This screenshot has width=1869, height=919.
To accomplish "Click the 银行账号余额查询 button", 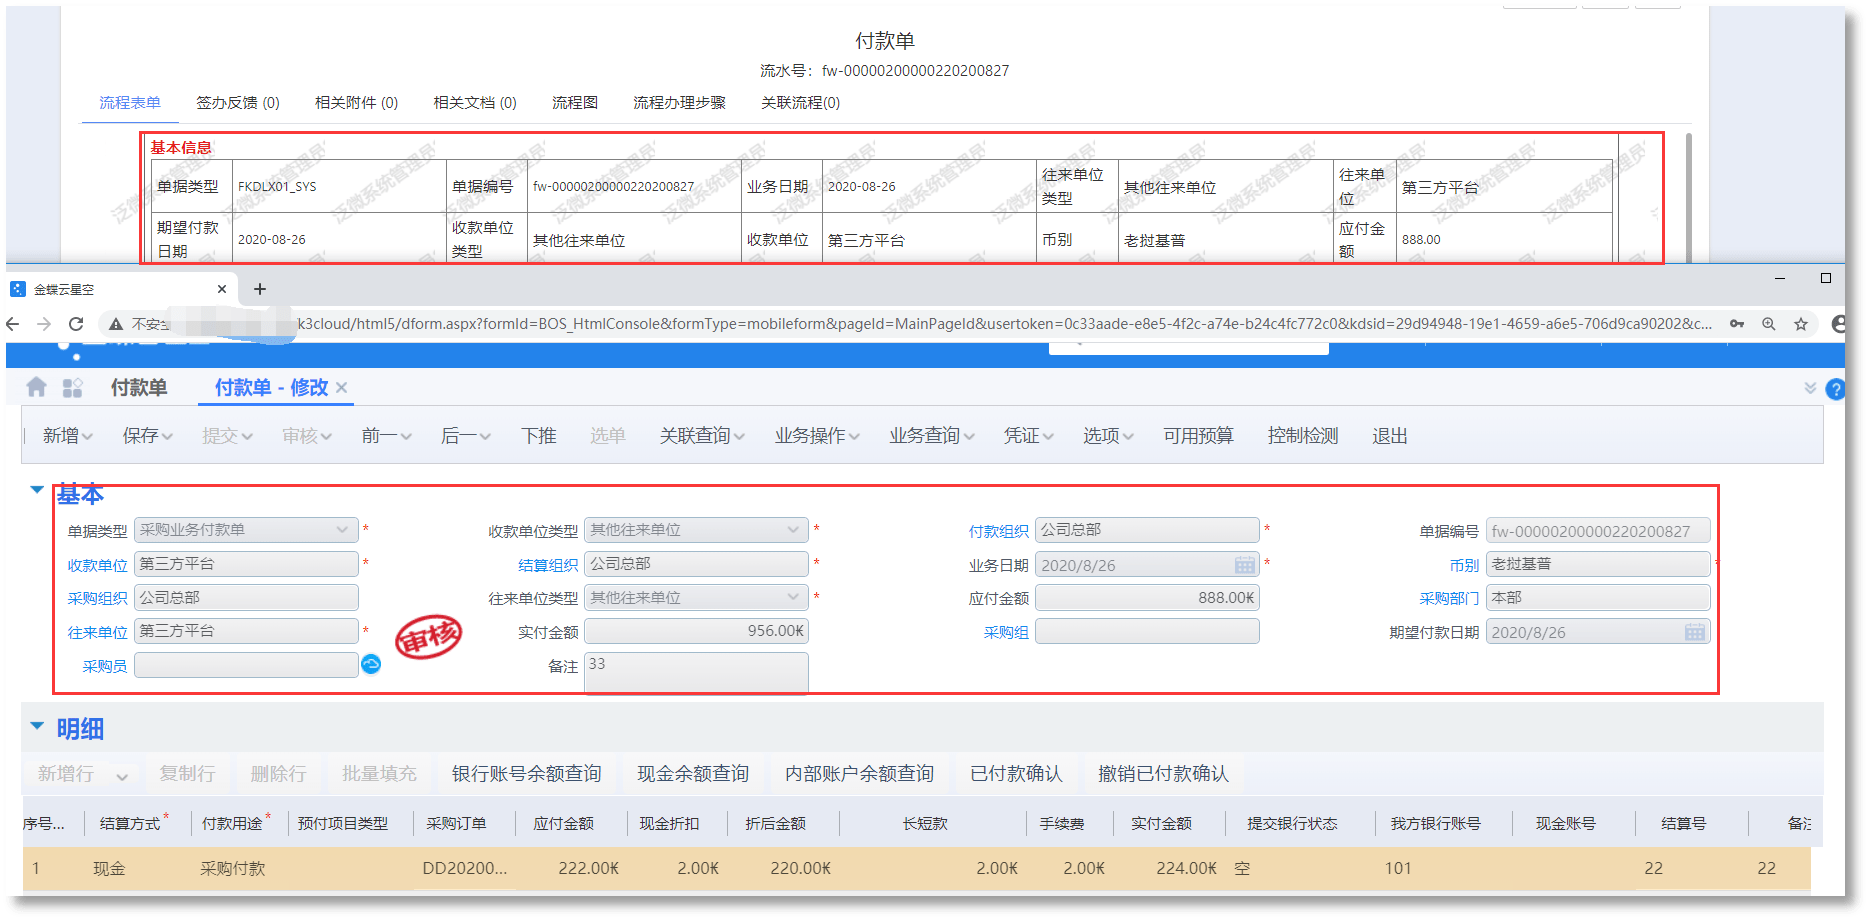I will tap(528, 773).
